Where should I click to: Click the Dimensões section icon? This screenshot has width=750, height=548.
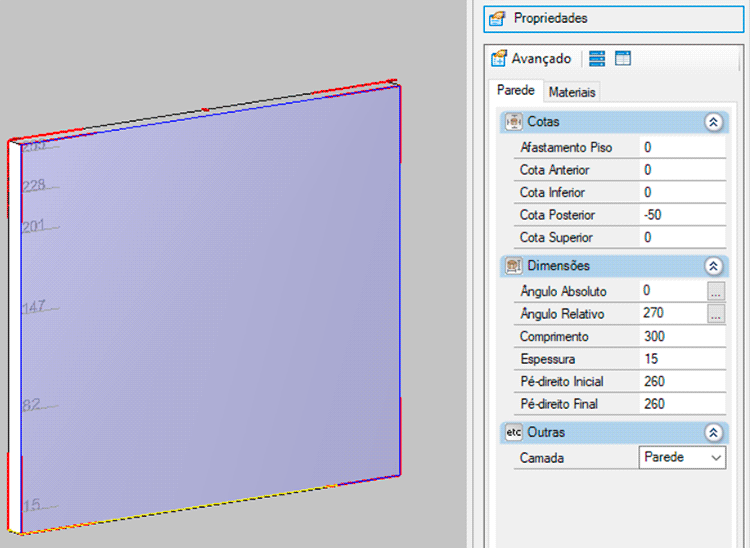pos(514,266)
